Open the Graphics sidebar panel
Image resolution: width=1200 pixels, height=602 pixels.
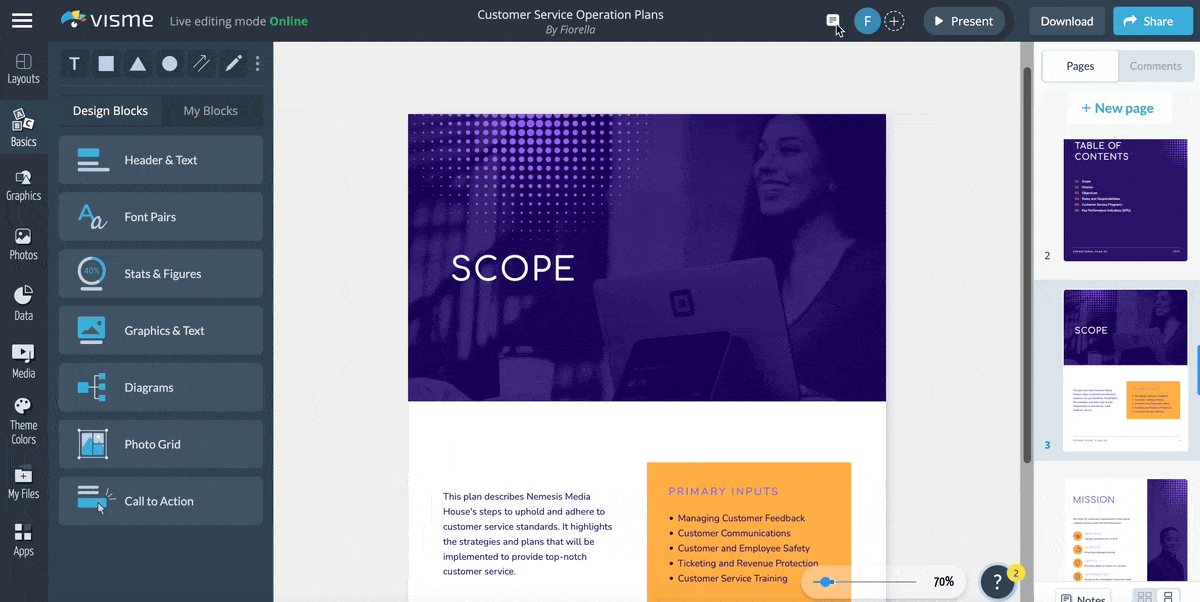tap(23, 185)
